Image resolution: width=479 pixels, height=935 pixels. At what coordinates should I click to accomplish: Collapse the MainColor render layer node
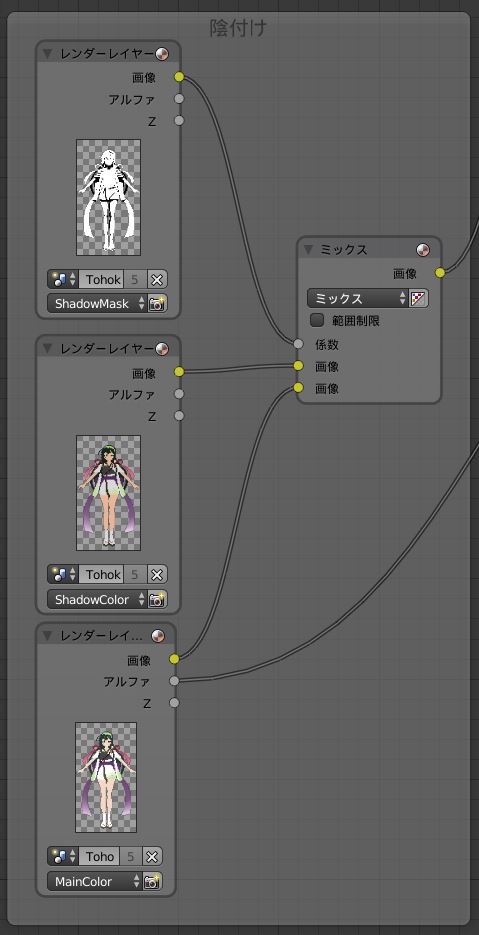48,636
